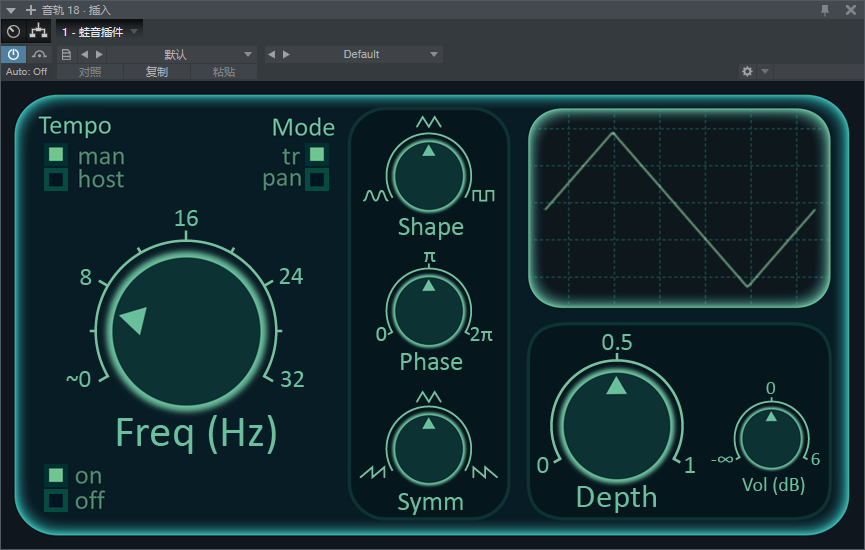The width and height of the screenshot is (865, 550).
Task: Toggle the plugin power bypass button
Action: pos(13,54)
